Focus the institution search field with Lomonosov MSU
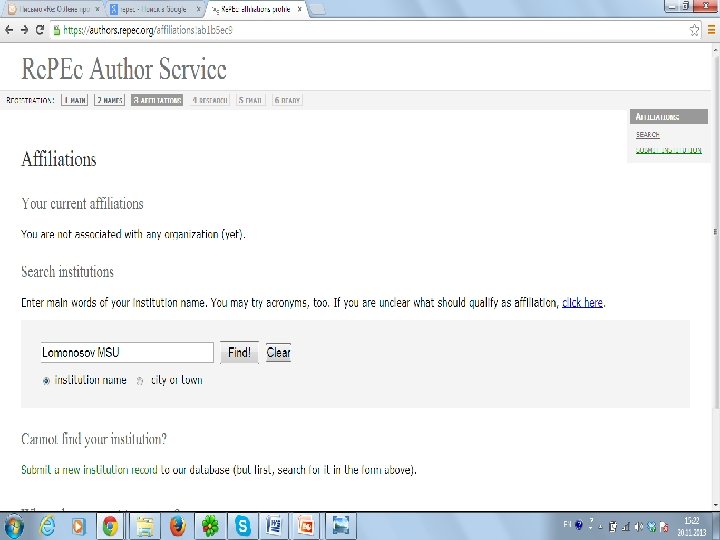The height and width of the screenshot is (540, 720). [x=127, y=353]
